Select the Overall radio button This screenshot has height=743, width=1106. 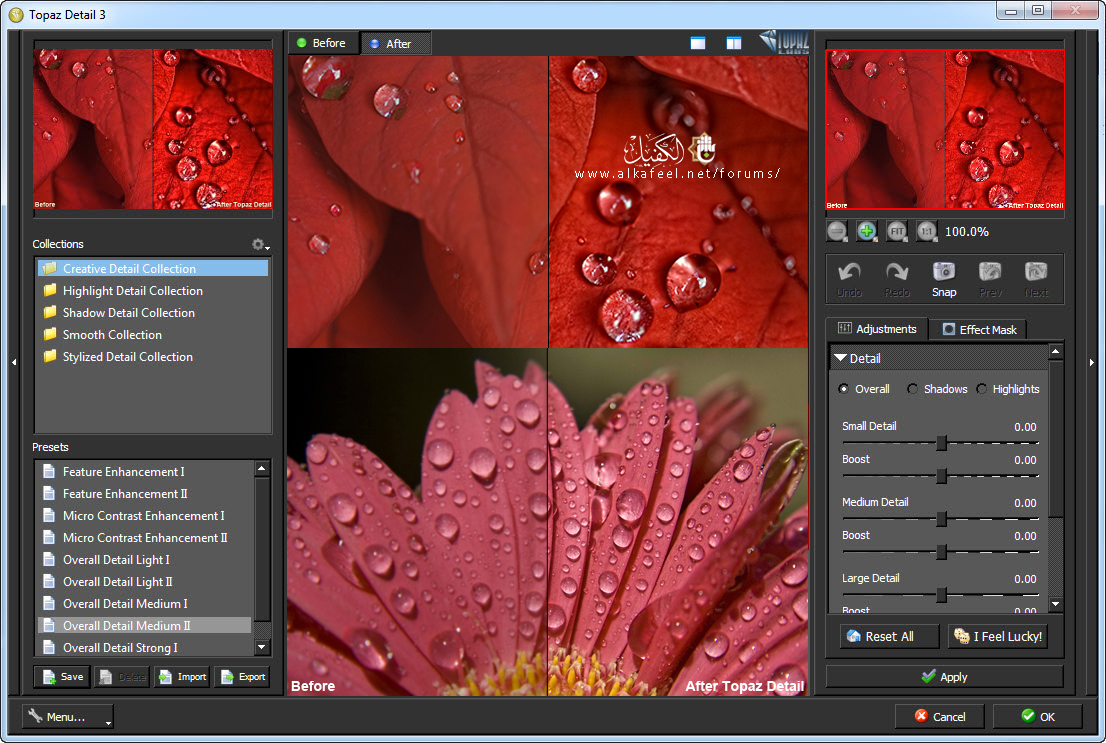tap(844, 389)
